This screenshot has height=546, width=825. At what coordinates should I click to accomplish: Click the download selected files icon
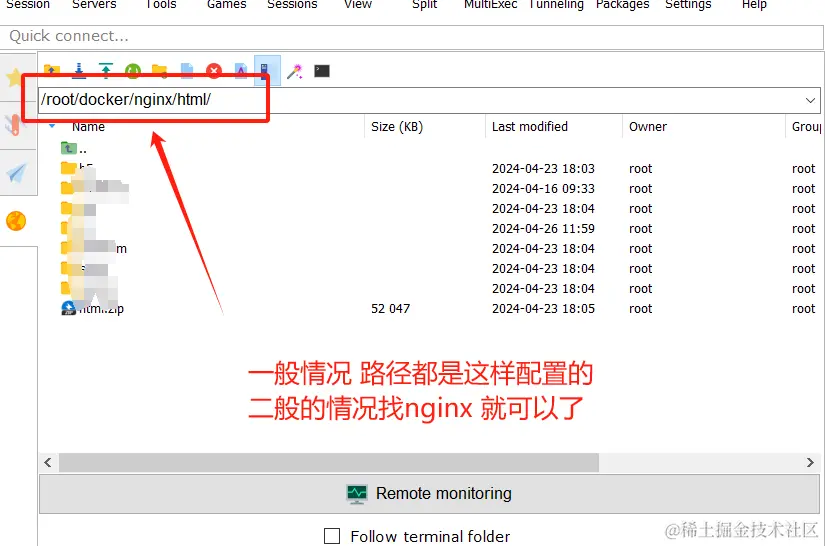[x=79, y=71]
